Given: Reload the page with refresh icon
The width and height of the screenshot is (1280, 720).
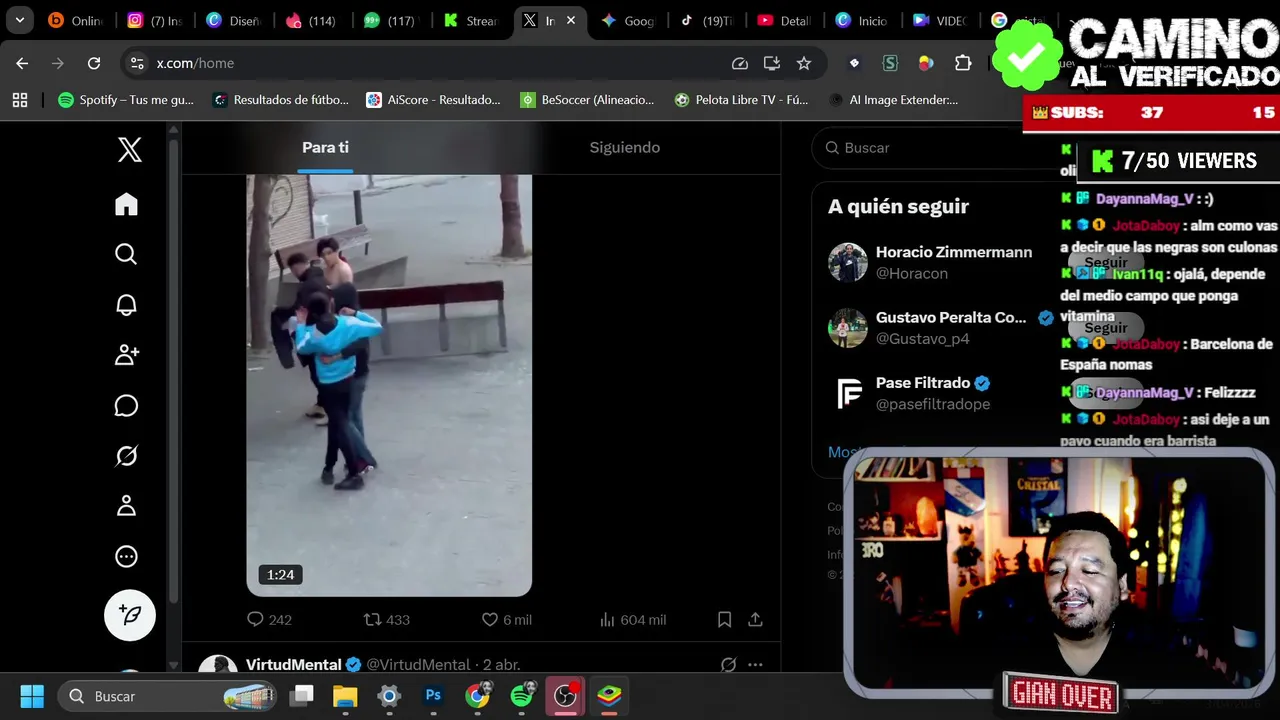Looking at the screenshot, I should pos(94,63).
